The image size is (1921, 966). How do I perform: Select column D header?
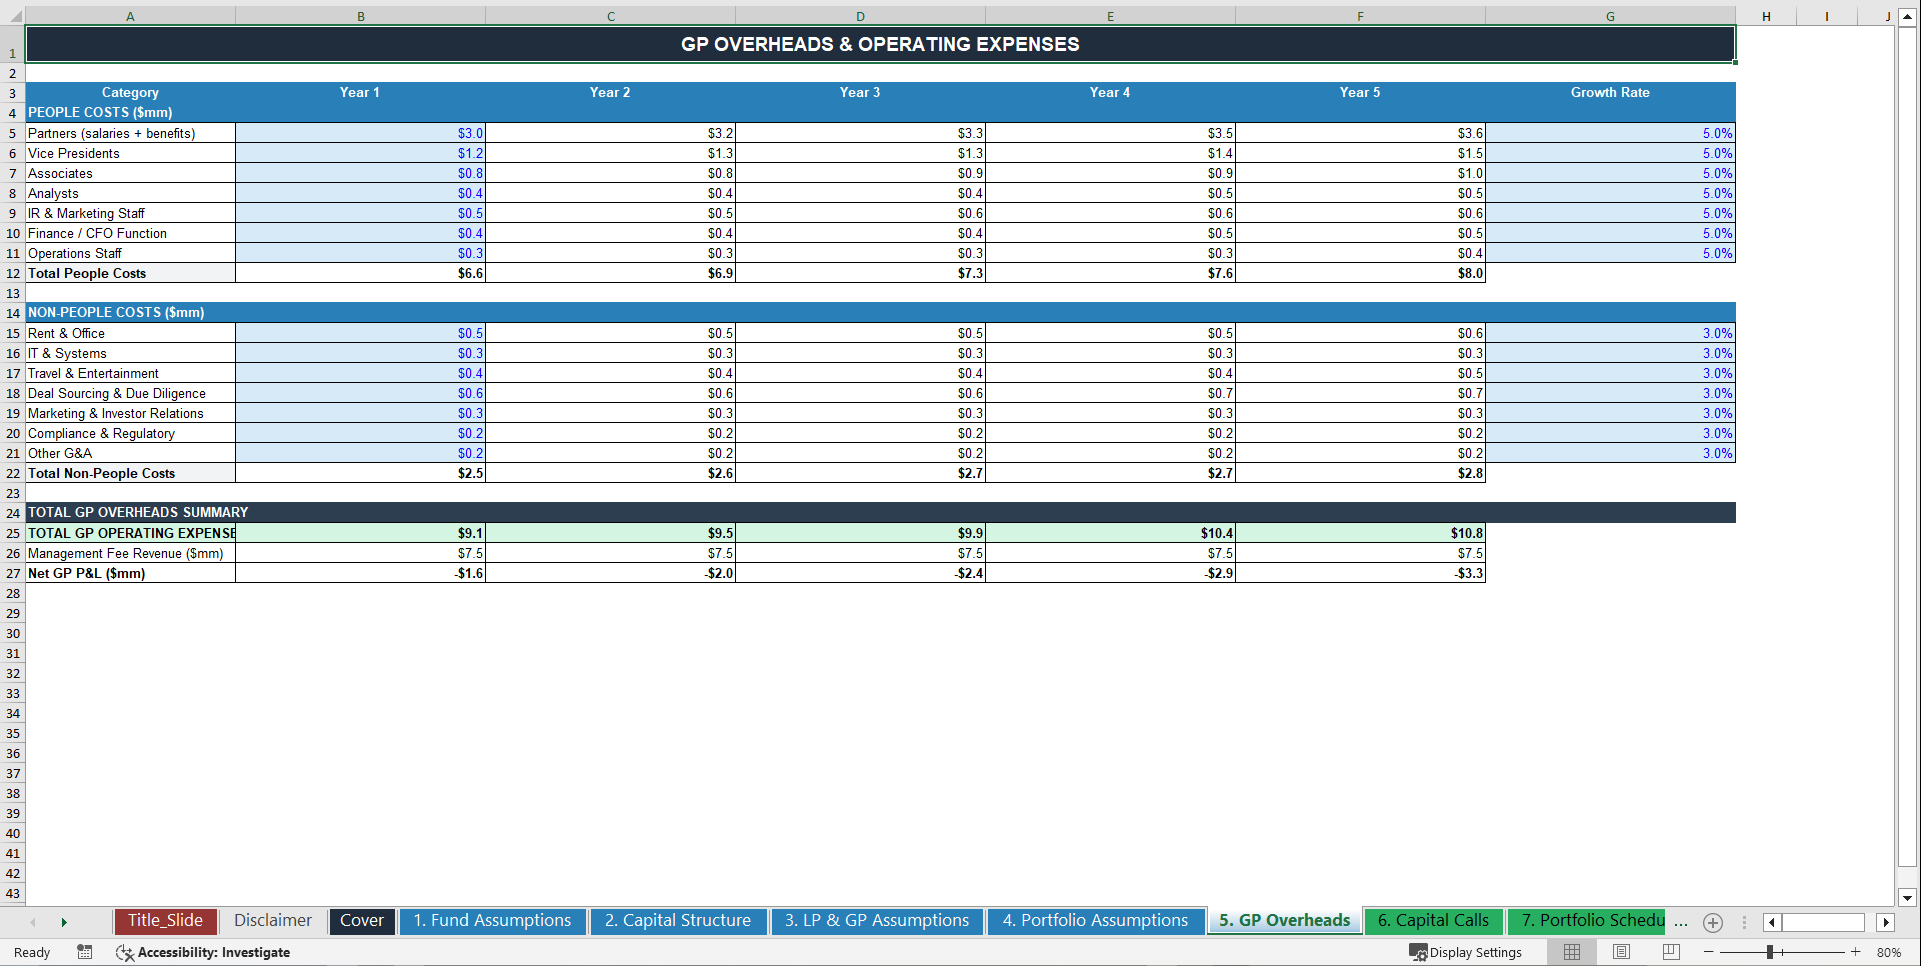point(860,16)
